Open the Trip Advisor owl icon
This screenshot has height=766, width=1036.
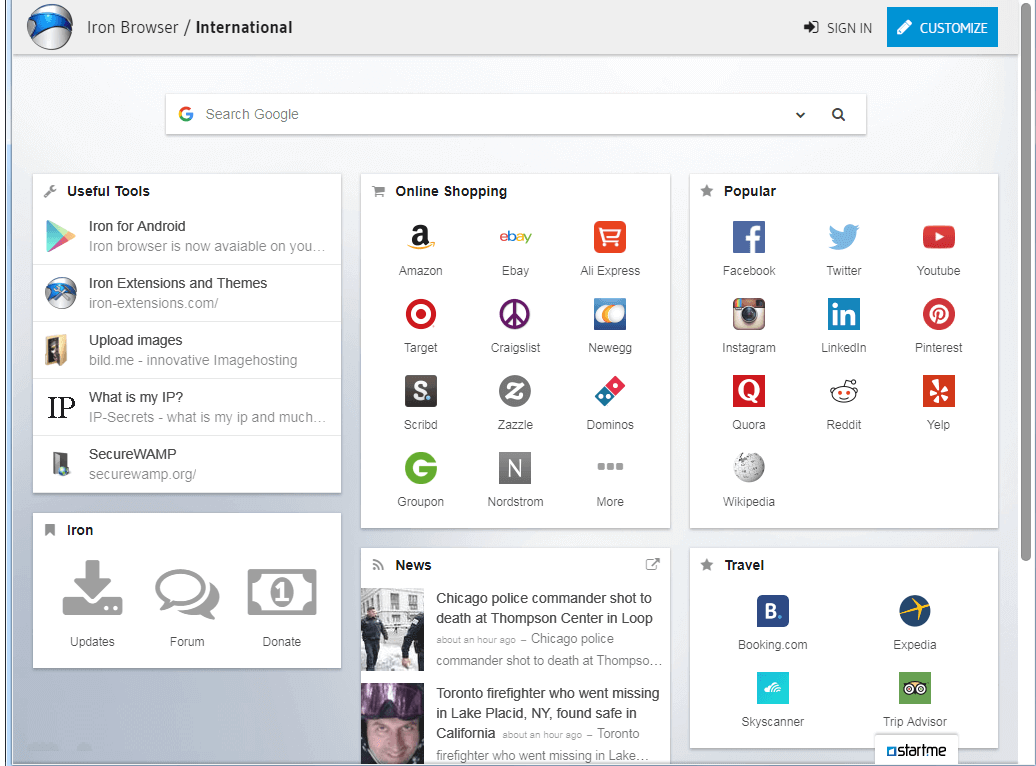coord(914,688)
